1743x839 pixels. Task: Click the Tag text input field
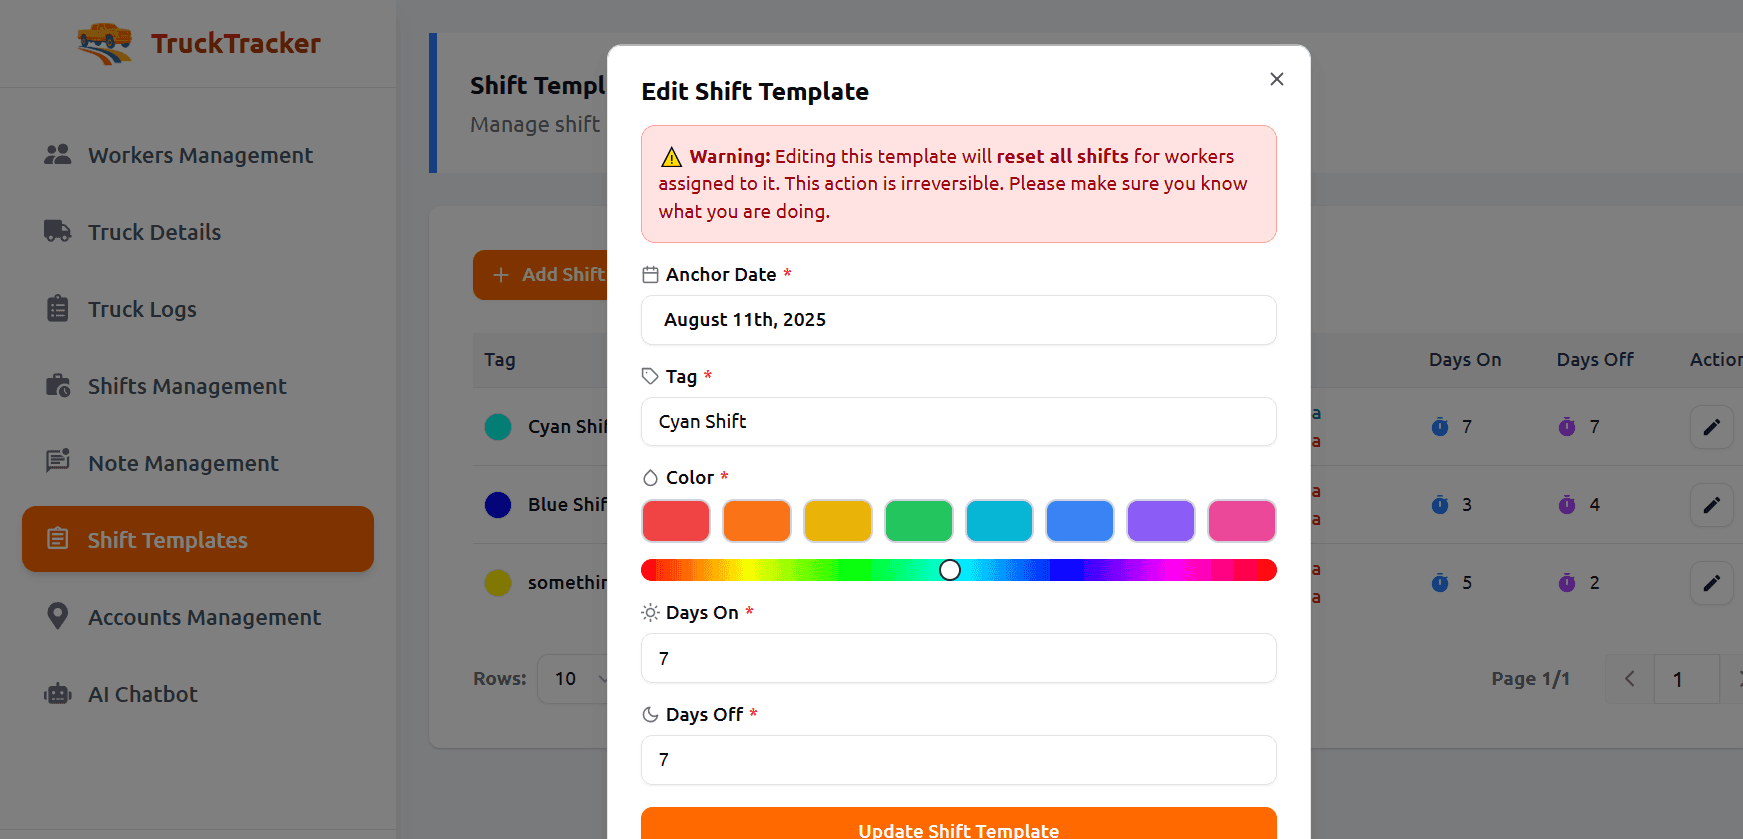click(x=958, y=422)
